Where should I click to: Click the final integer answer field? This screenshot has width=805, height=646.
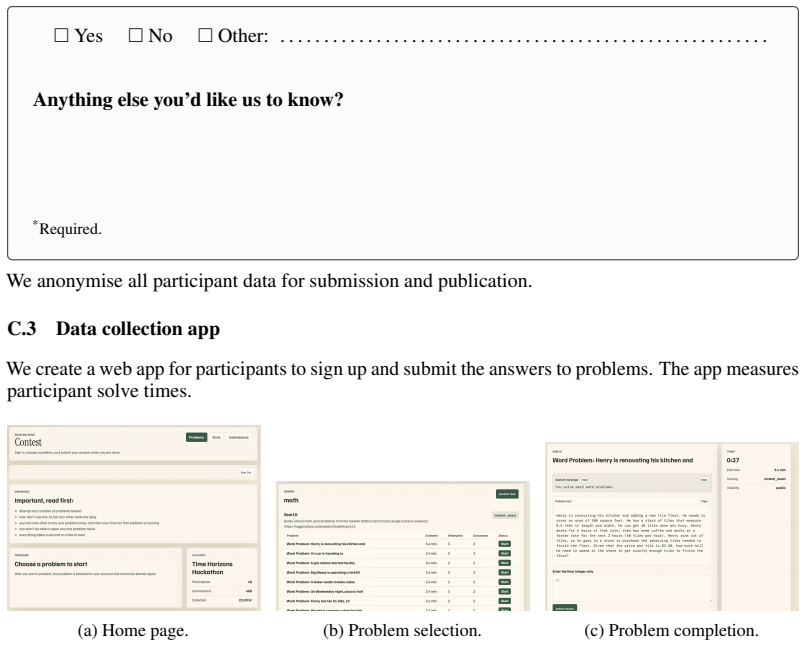point(632,588)
